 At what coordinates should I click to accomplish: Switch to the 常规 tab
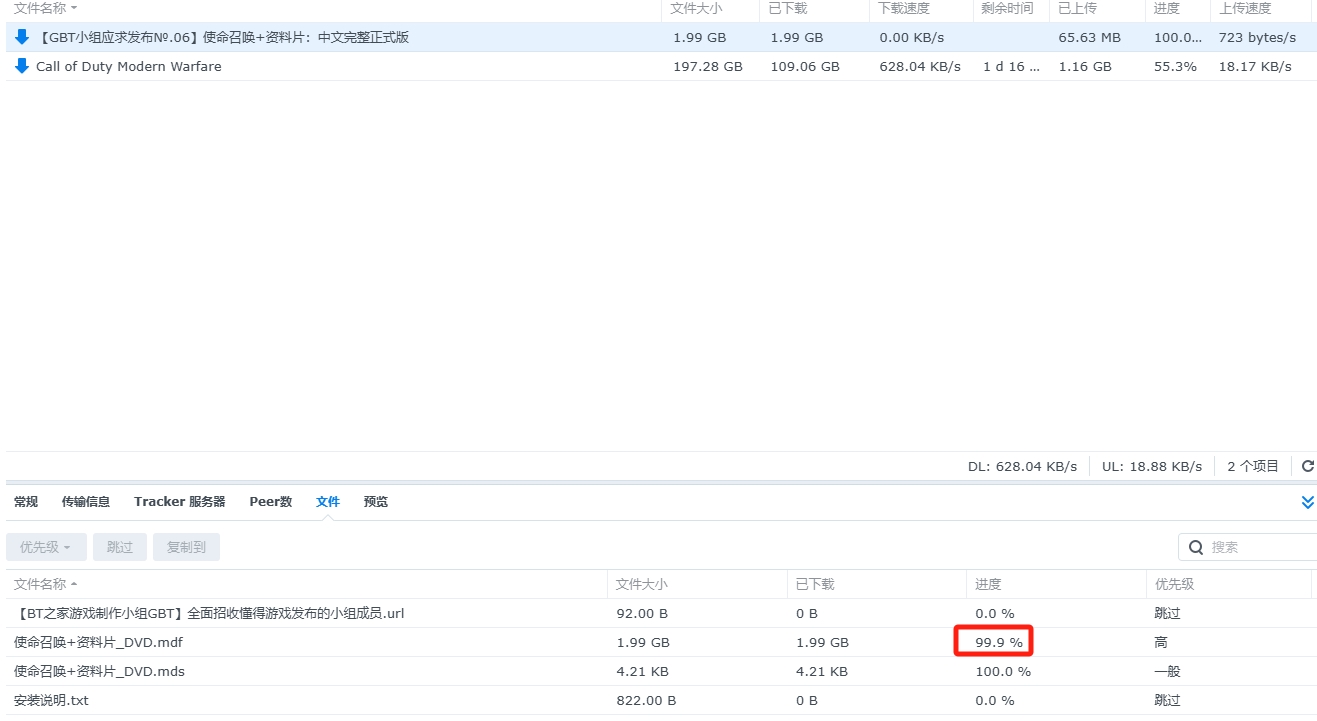(x=26, y=502)
